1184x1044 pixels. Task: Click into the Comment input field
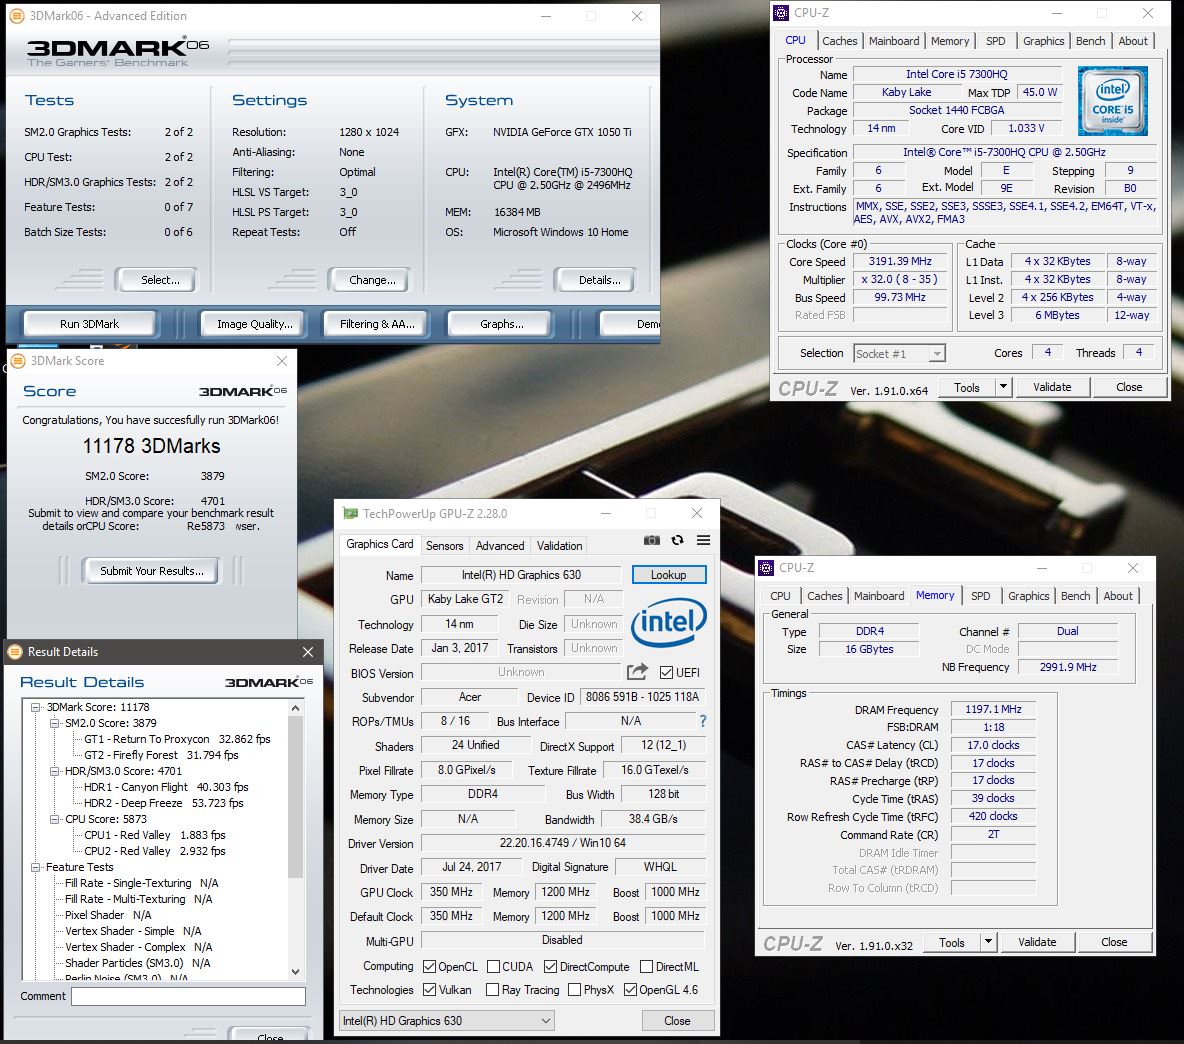[x=188, y=996]
